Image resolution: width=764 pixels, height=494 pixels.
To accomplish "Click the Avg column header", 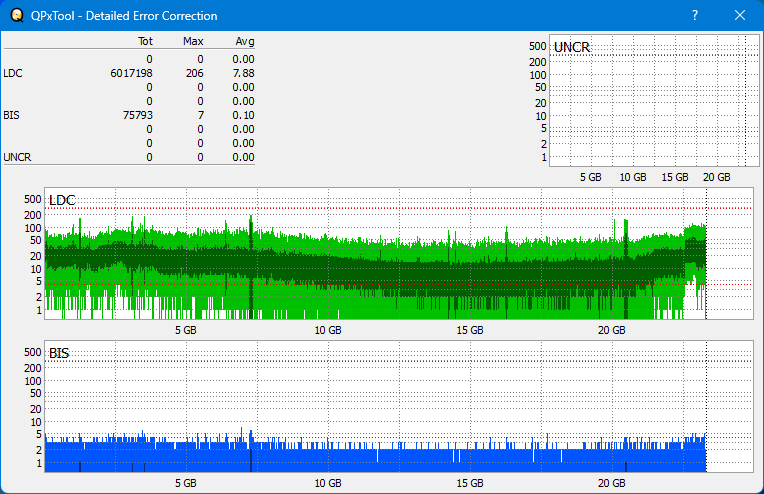I will click(x=245, y=41).
